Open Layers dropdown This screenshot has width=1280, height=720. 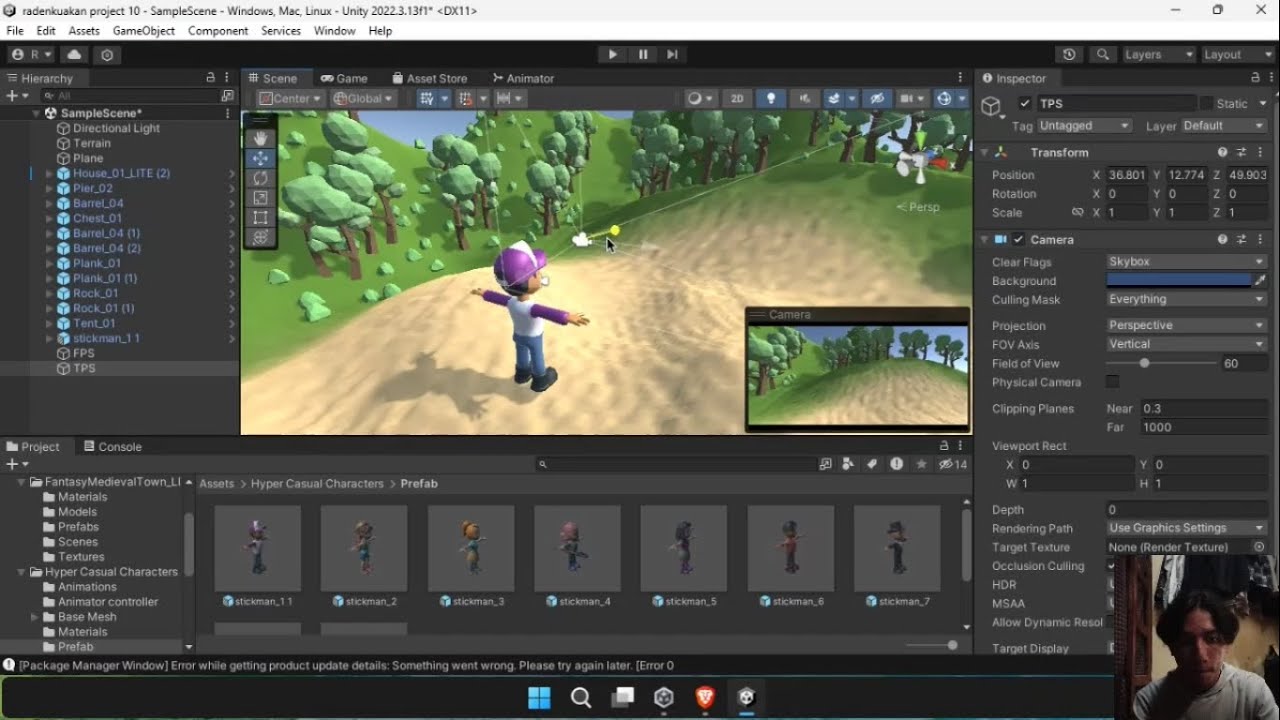[1158, 55]
